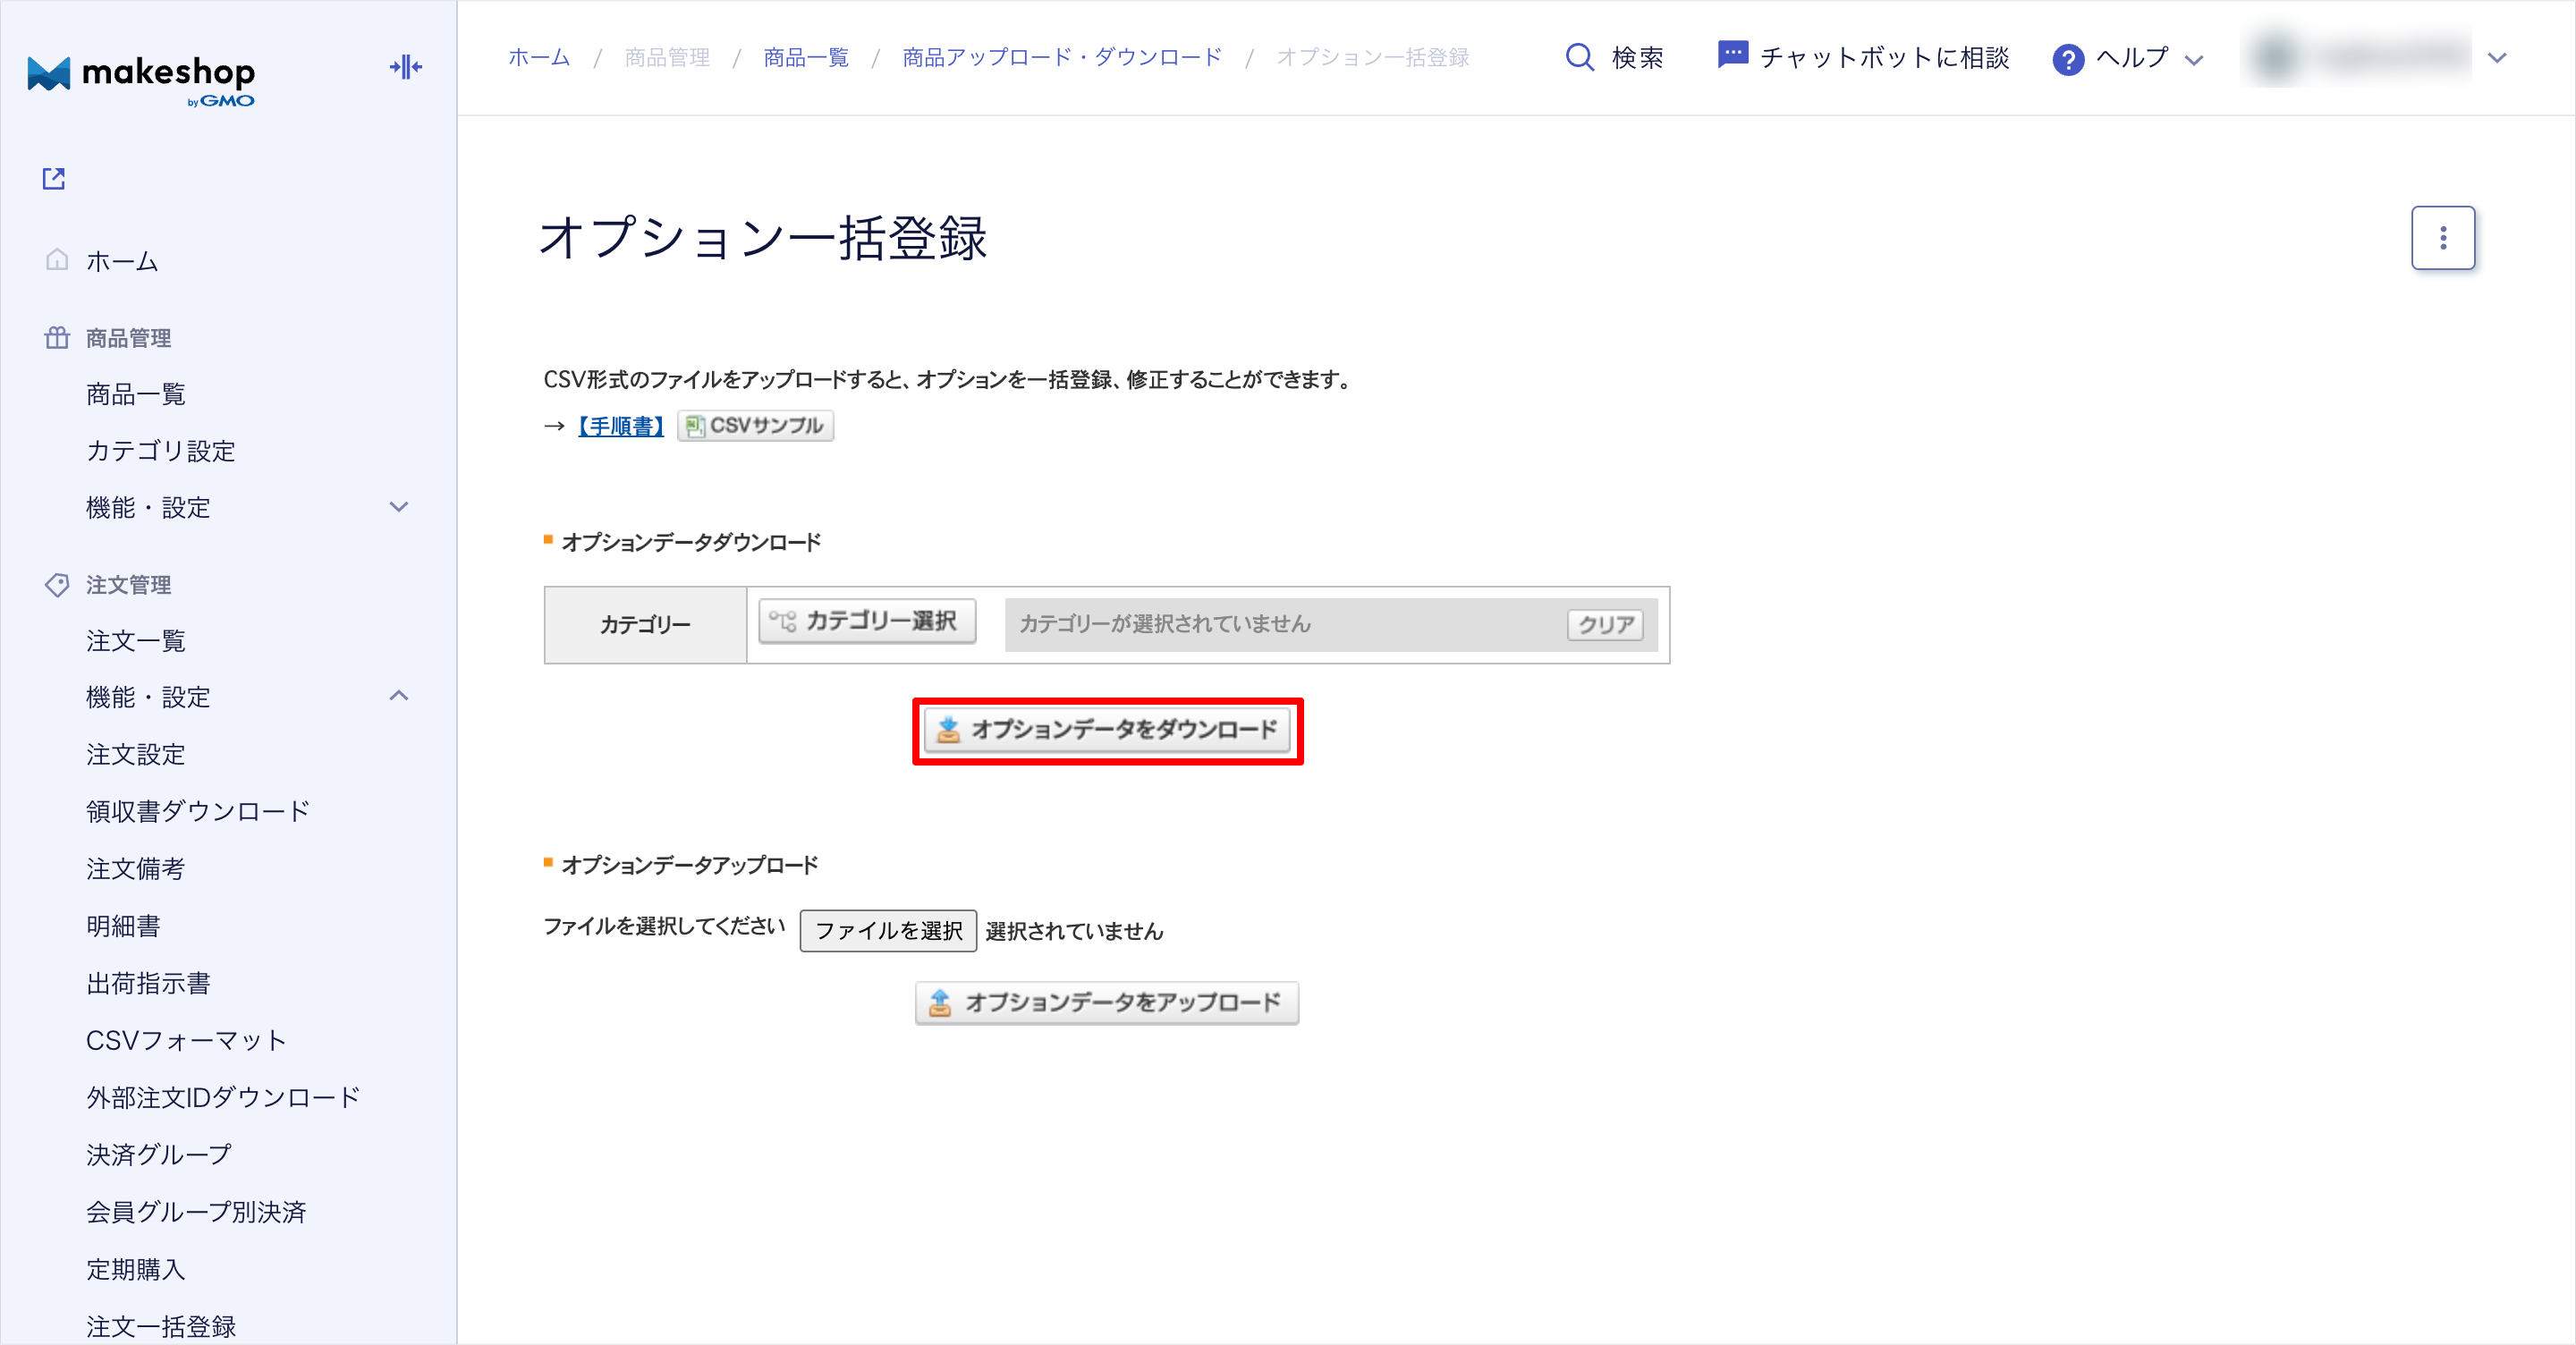Open the chatbot consultation icon
This screenshot has height=1345, width=2576.
1732,55
